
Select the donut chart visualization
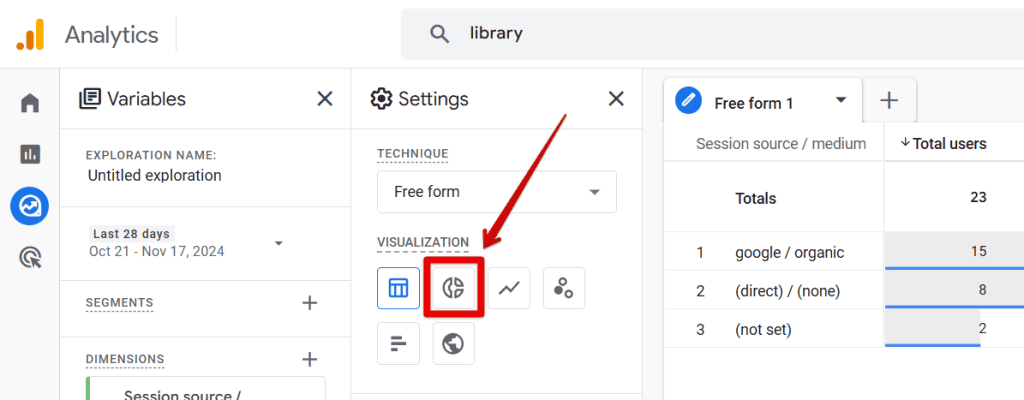tap(454, 288)
